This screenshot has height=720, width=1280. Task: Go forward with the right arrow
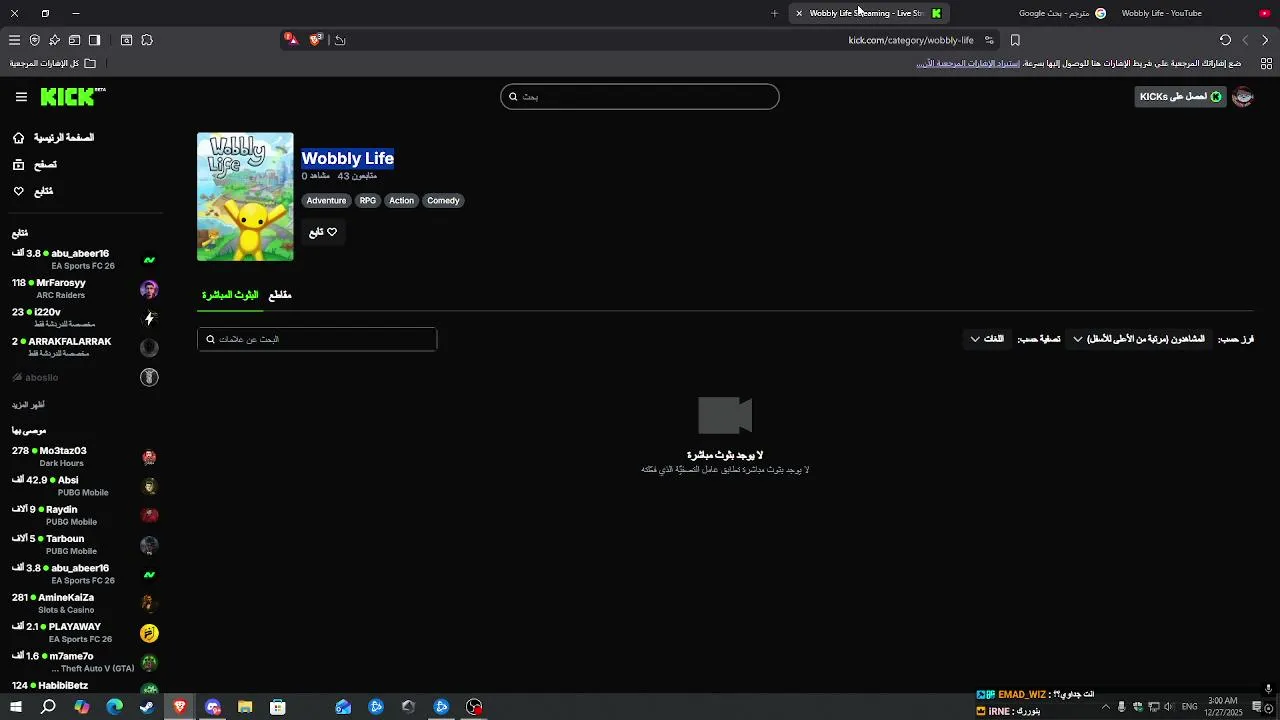(x=1265, y=40)
